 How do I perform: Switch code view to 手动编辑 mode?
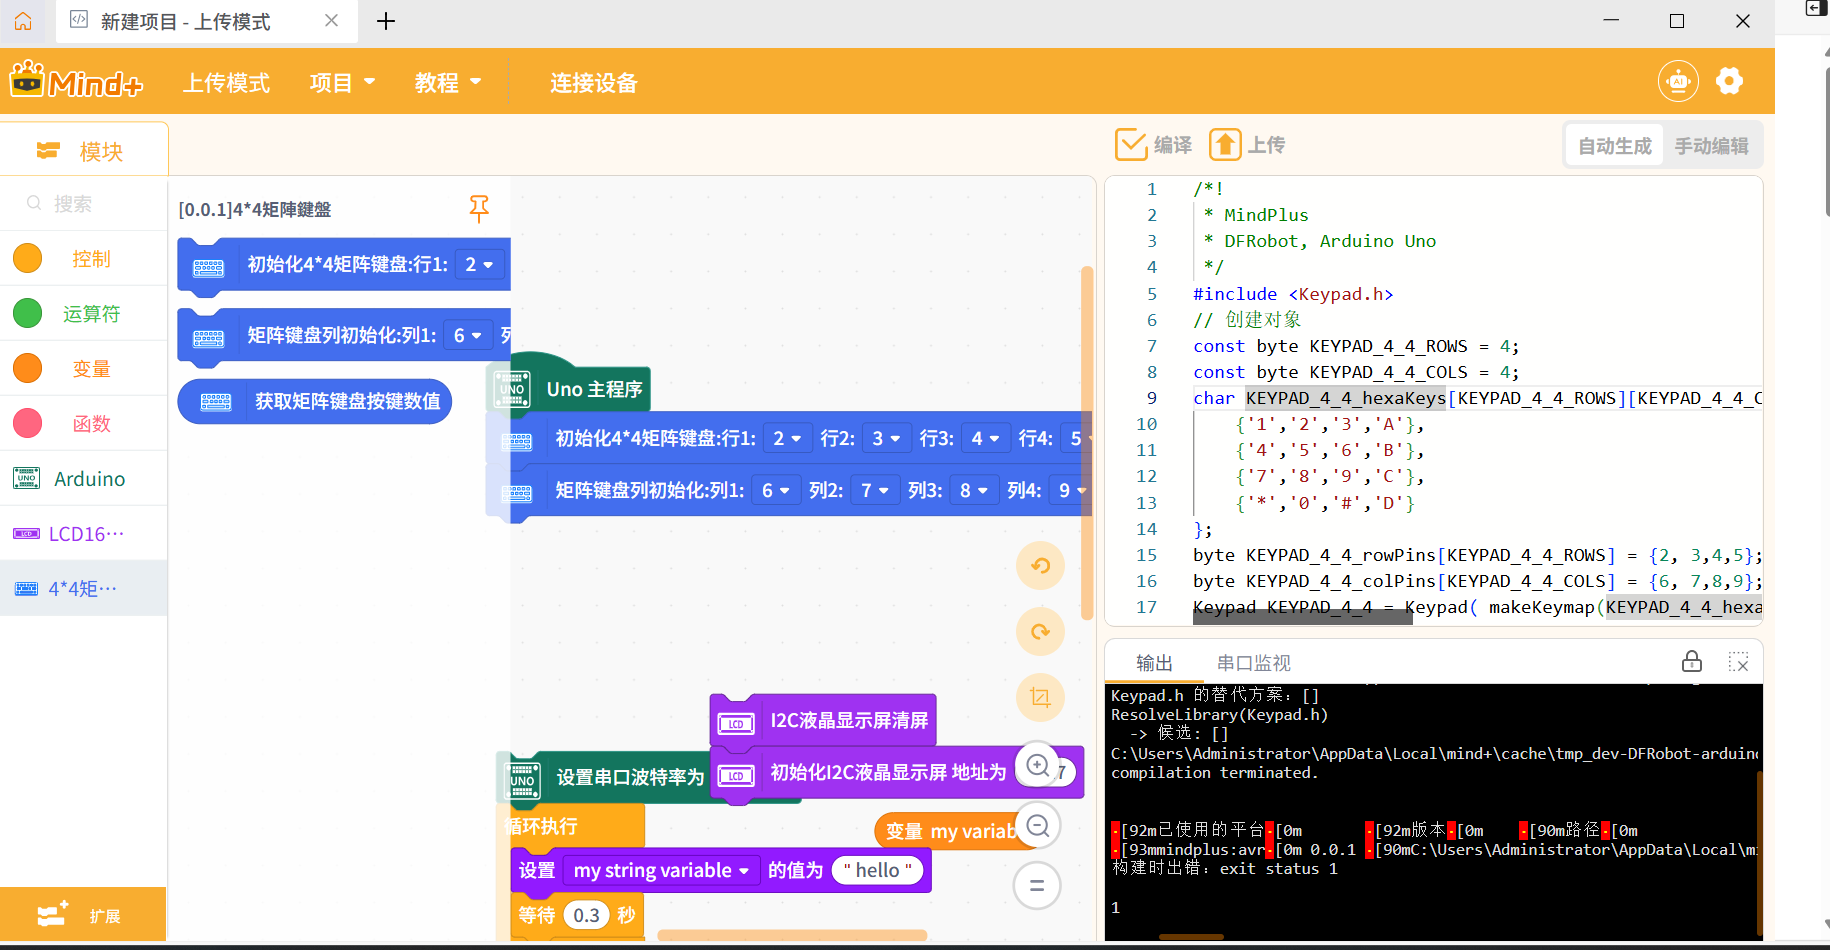click(1712, 145)
